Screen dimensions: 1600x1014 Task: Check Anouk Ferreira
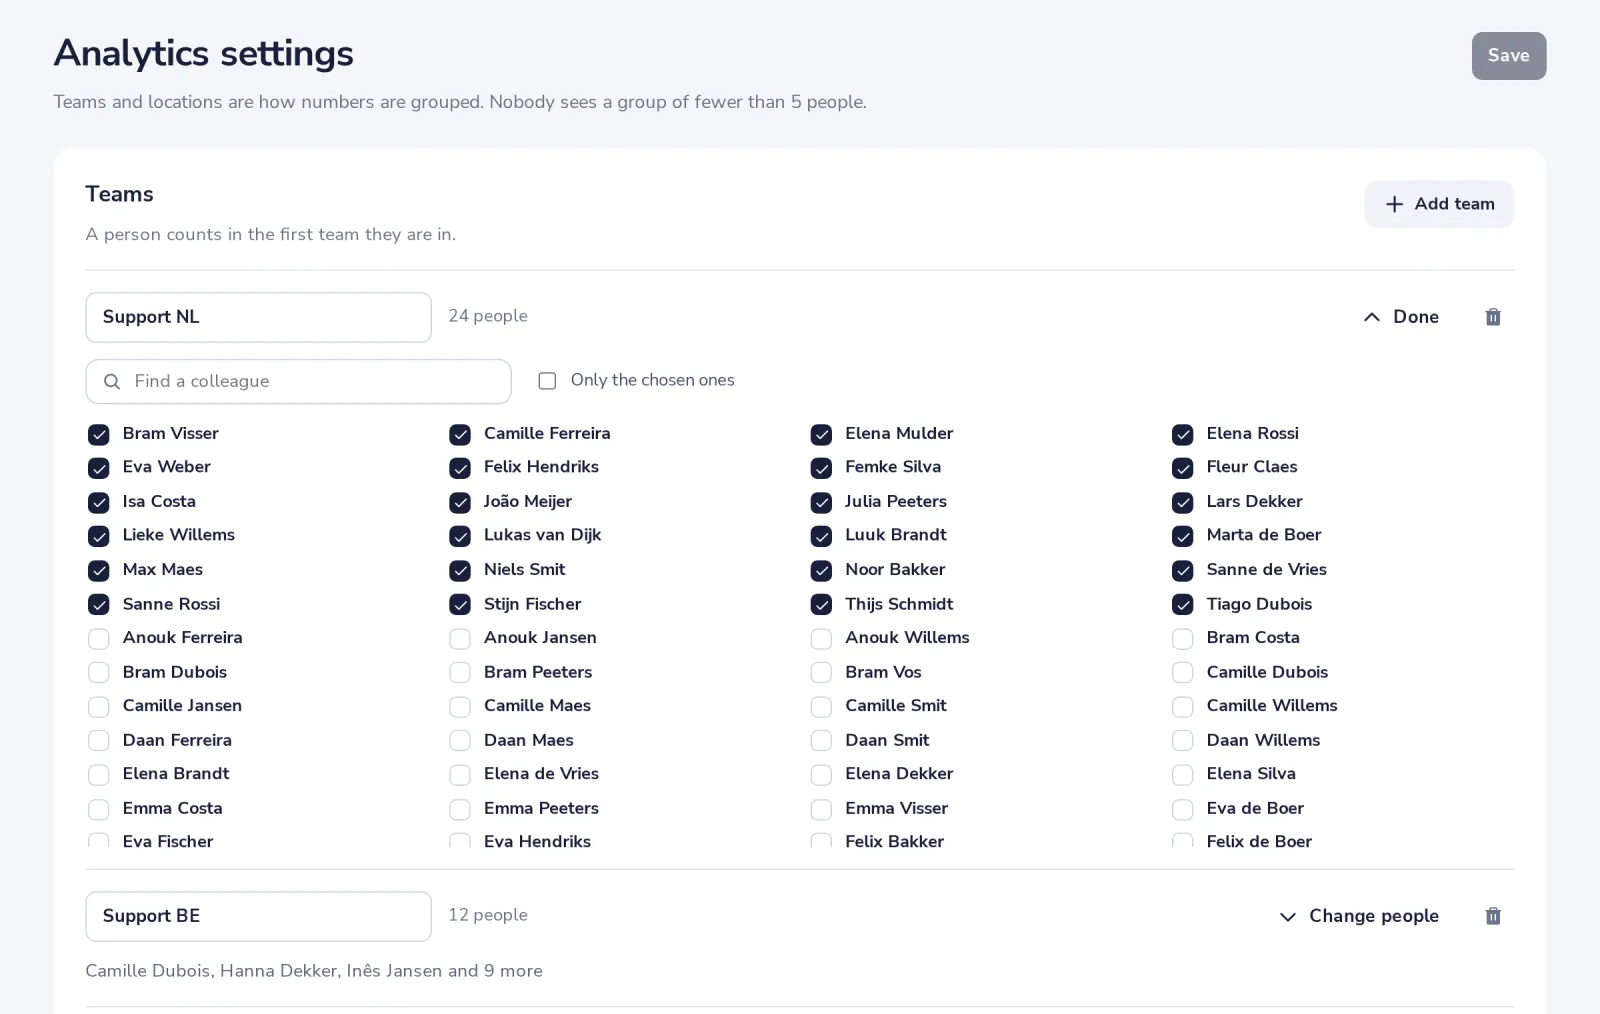[x=98, y=638]
